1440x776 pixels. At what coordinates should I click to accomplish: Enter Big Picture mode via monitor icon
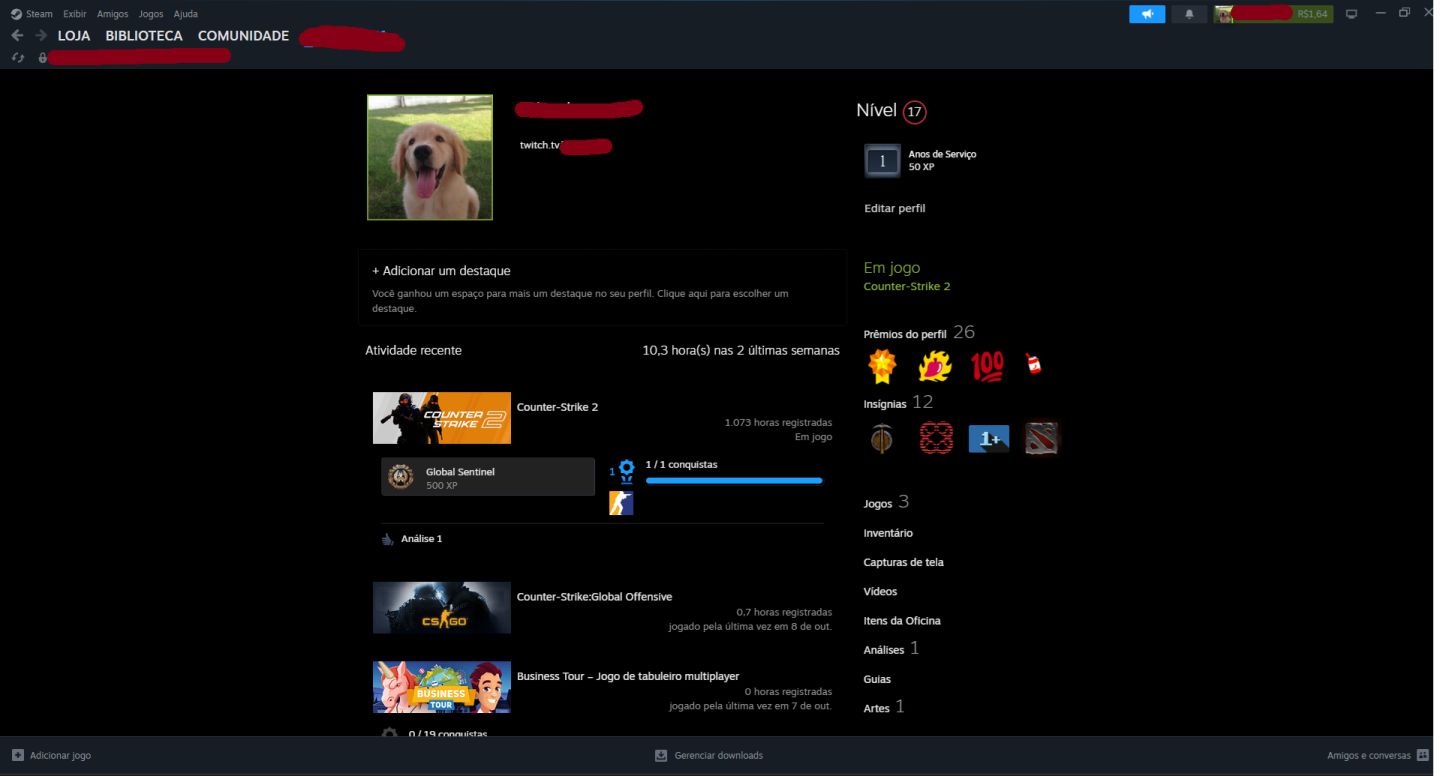coord(1352,14)
